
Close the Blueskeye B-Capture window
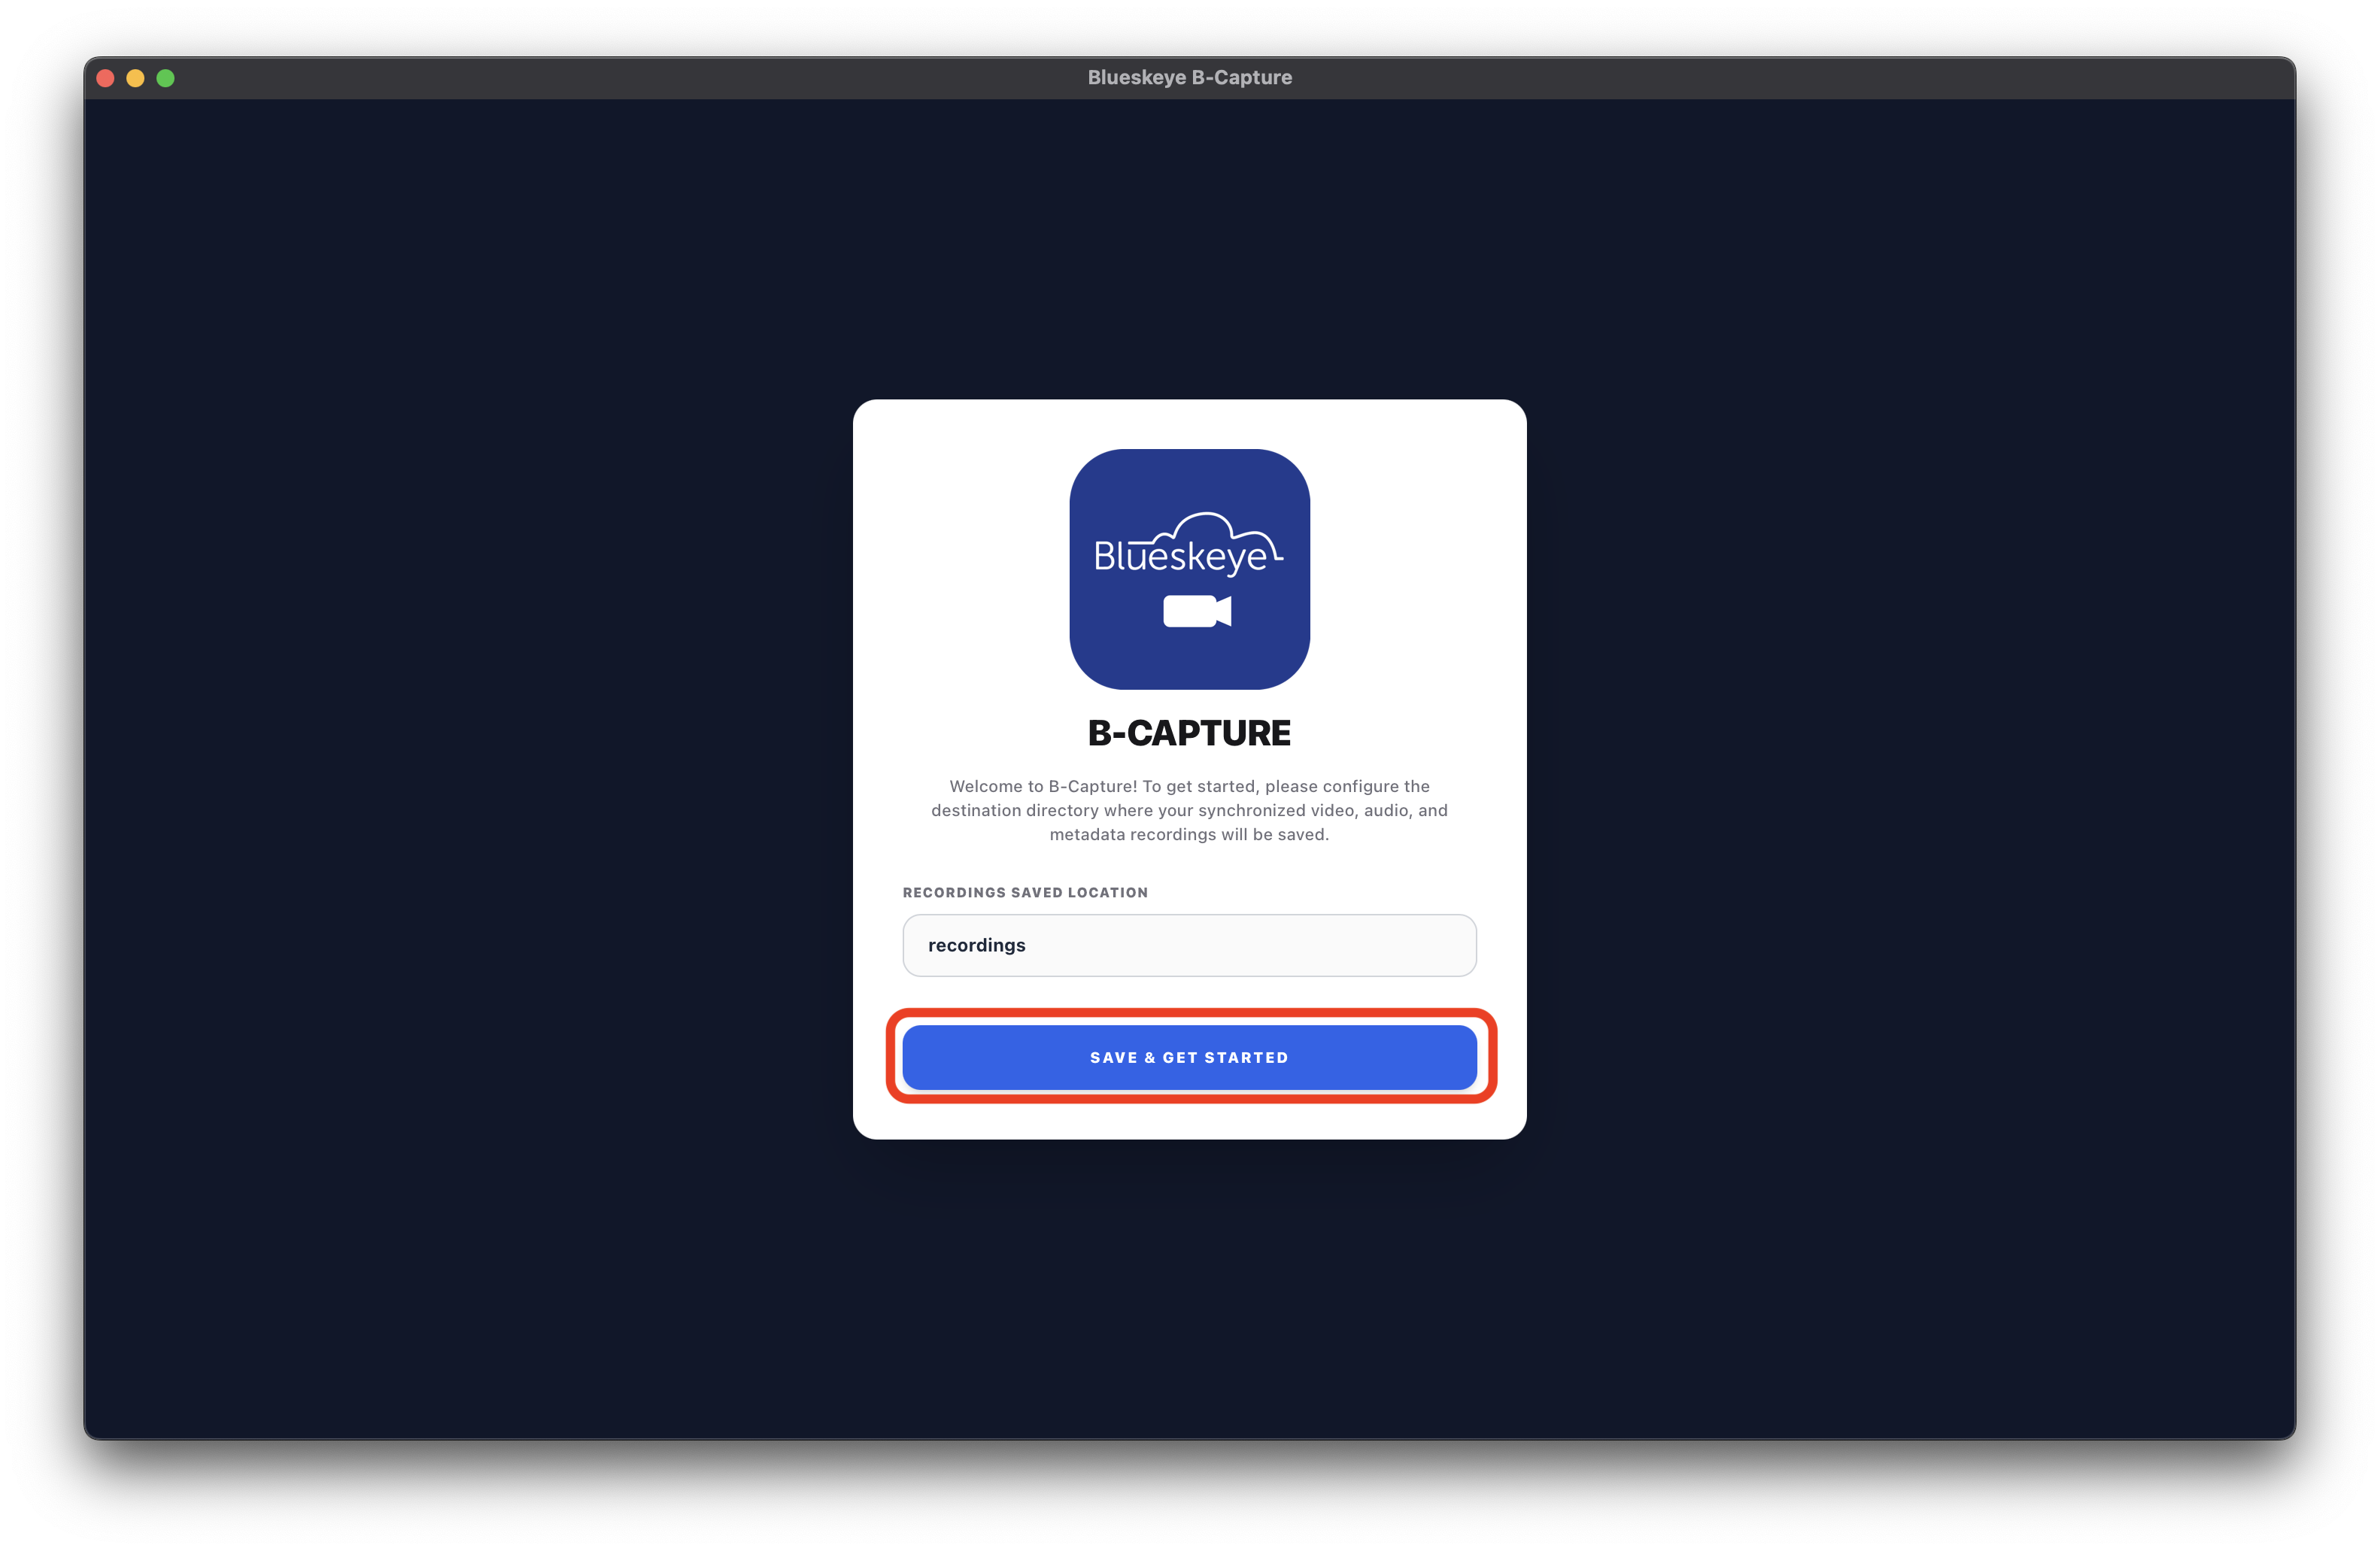(106, 78)
